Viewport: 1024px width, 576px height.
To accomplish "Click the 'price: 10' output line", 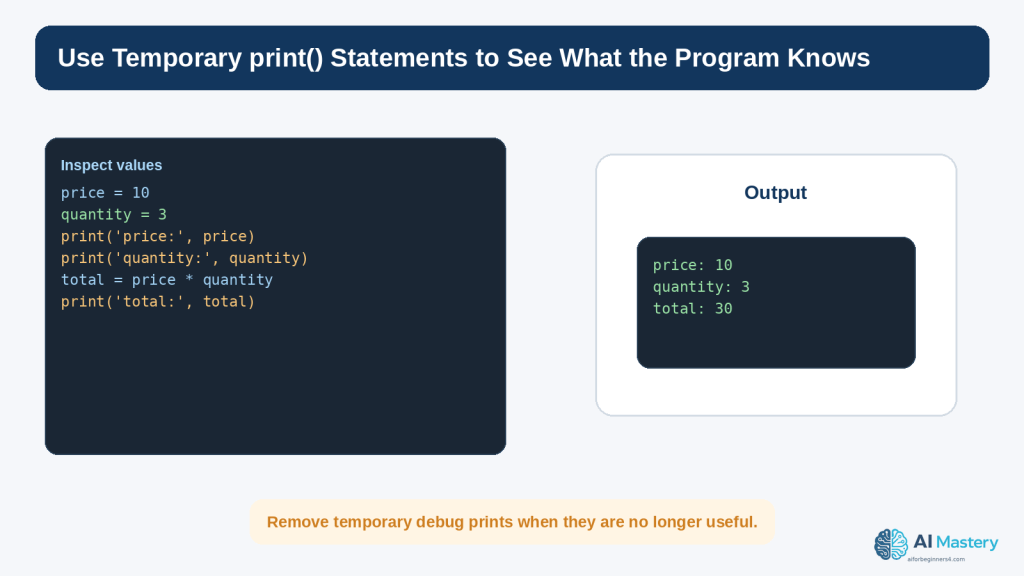I will coord(692,265).
